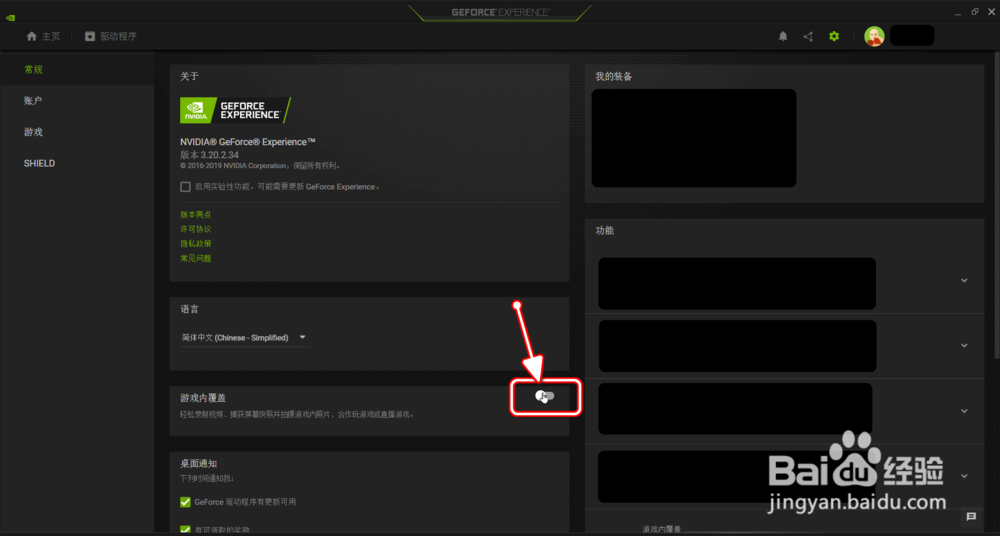Click the NVIDIA logo in title bar
This screenshot has height=536, width=1000.
pyautogui.click(x=10, y=18)
